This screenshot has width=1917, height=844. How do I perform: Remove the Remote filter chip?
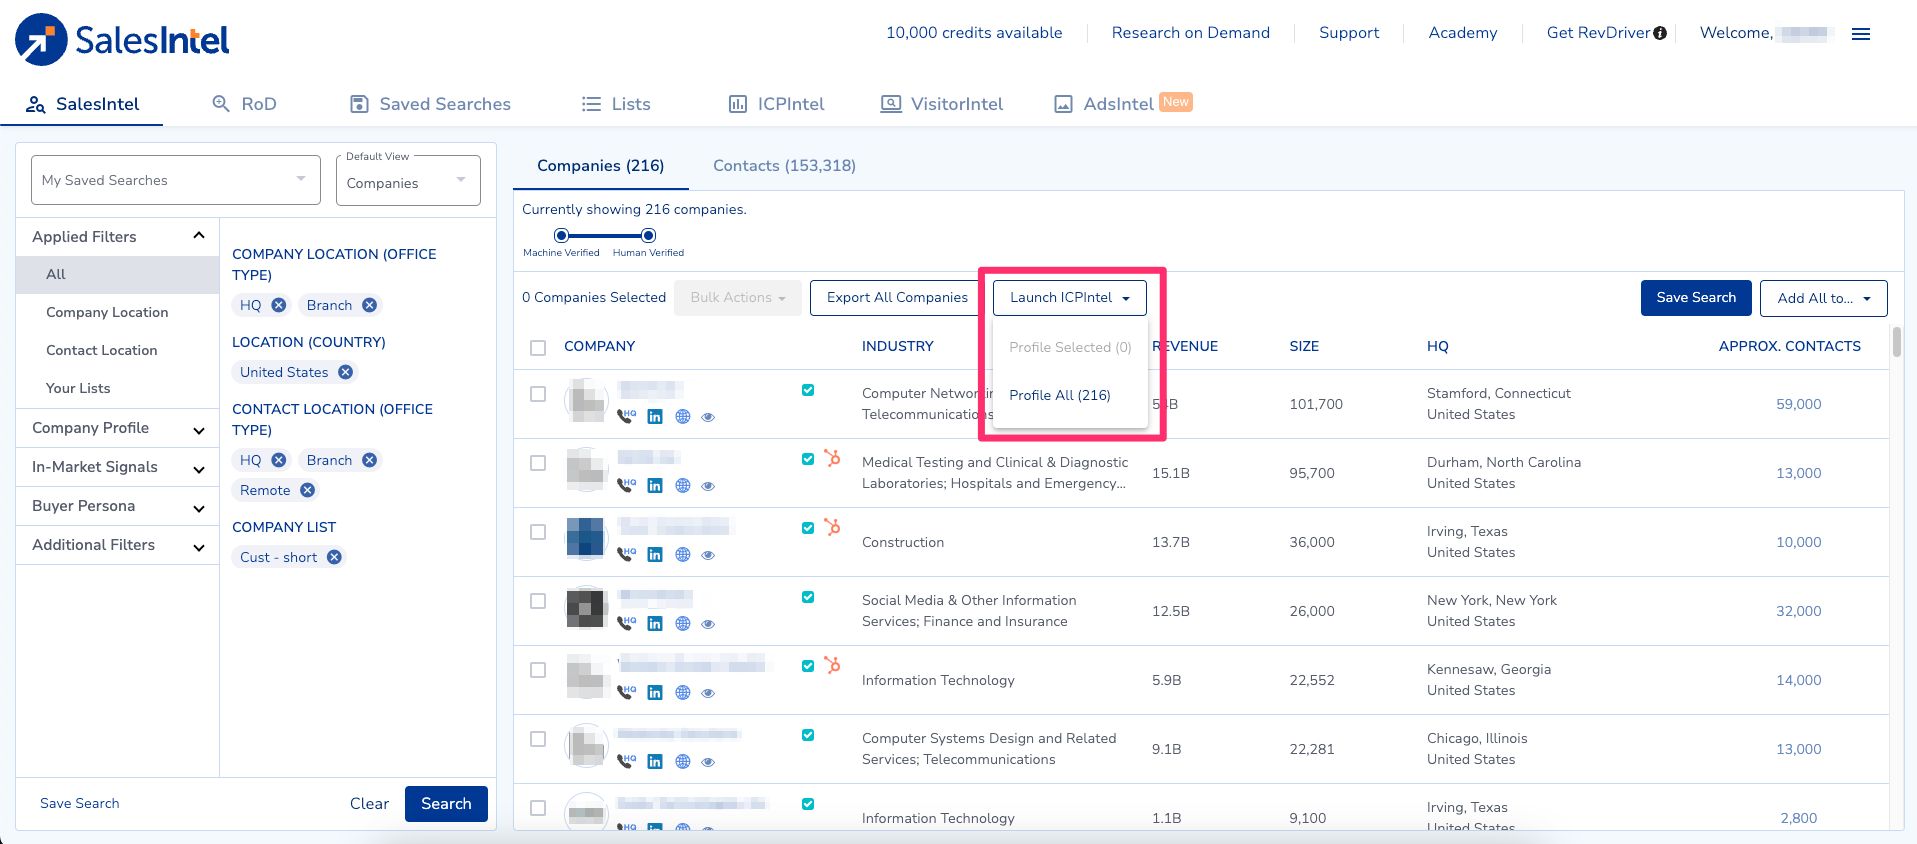pos(308,490)
